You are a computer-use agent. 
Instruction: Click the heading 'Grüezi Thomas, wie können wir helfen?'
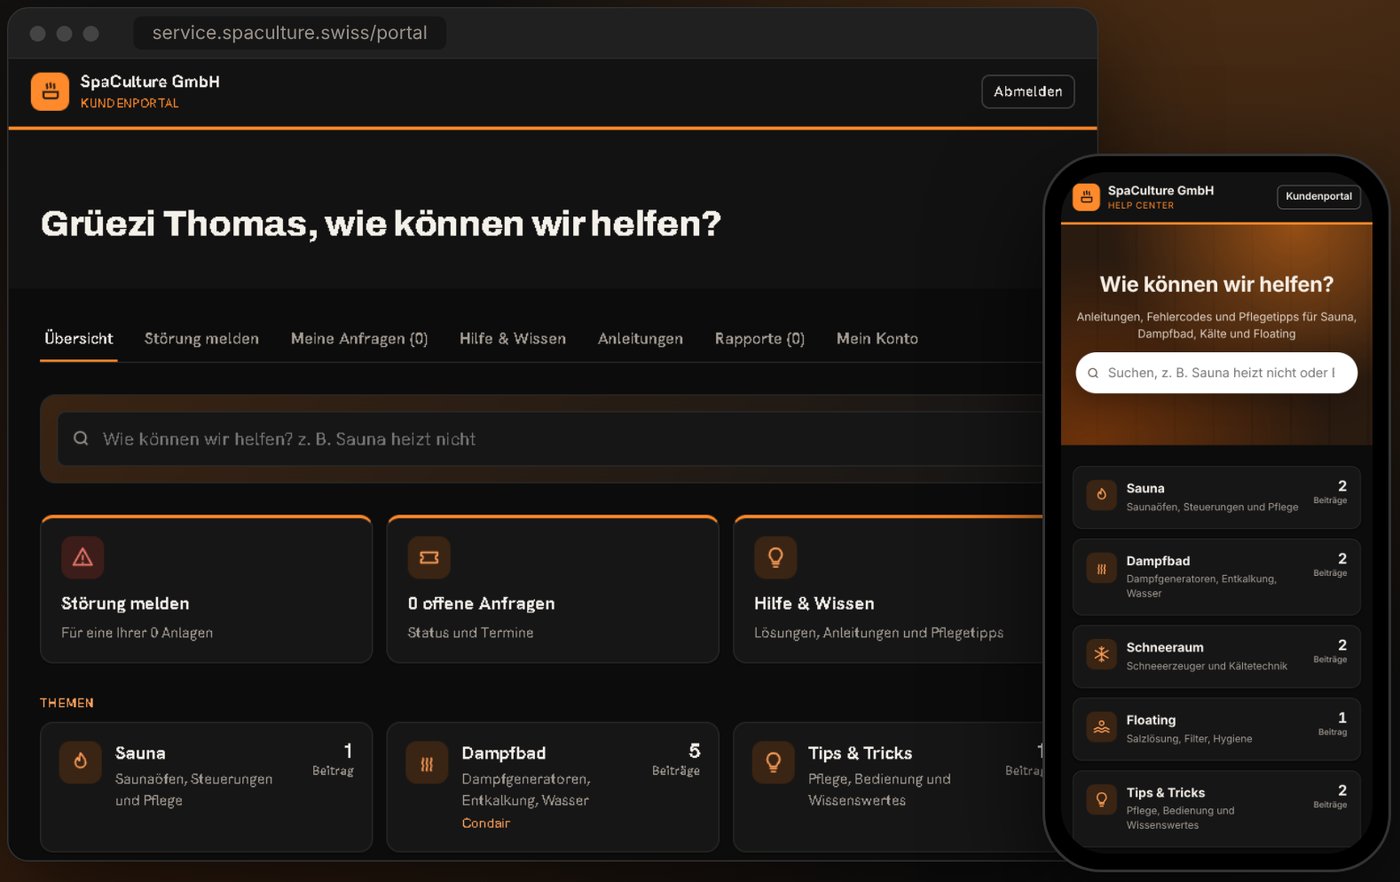[x=381, y=223]
